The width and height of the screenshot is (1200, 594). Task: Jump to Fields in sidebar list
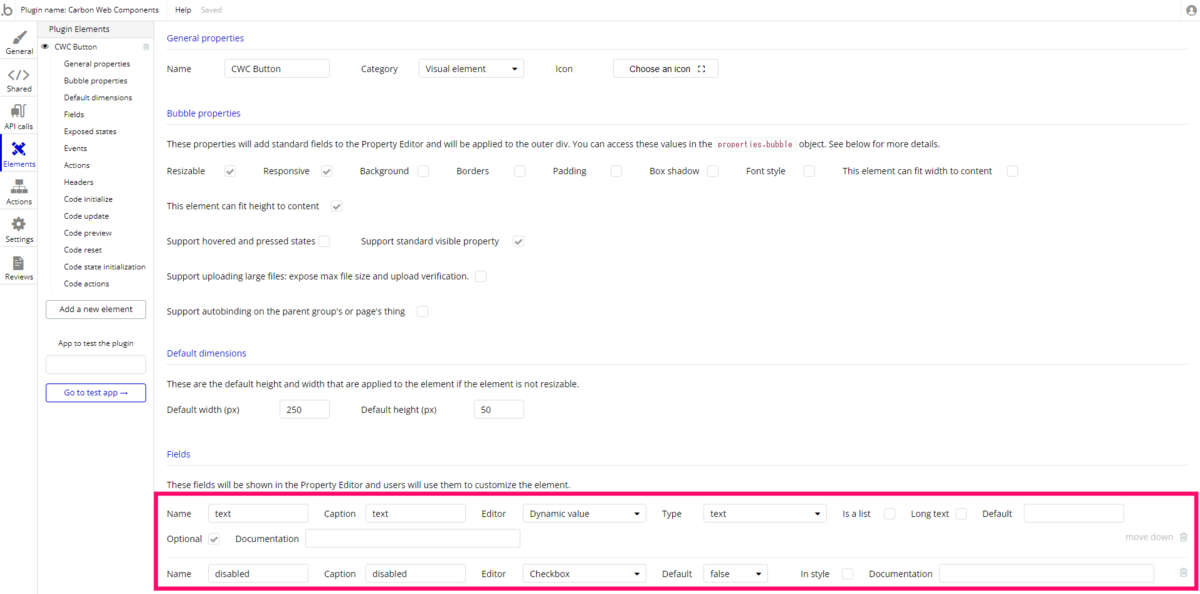point(74,114)
